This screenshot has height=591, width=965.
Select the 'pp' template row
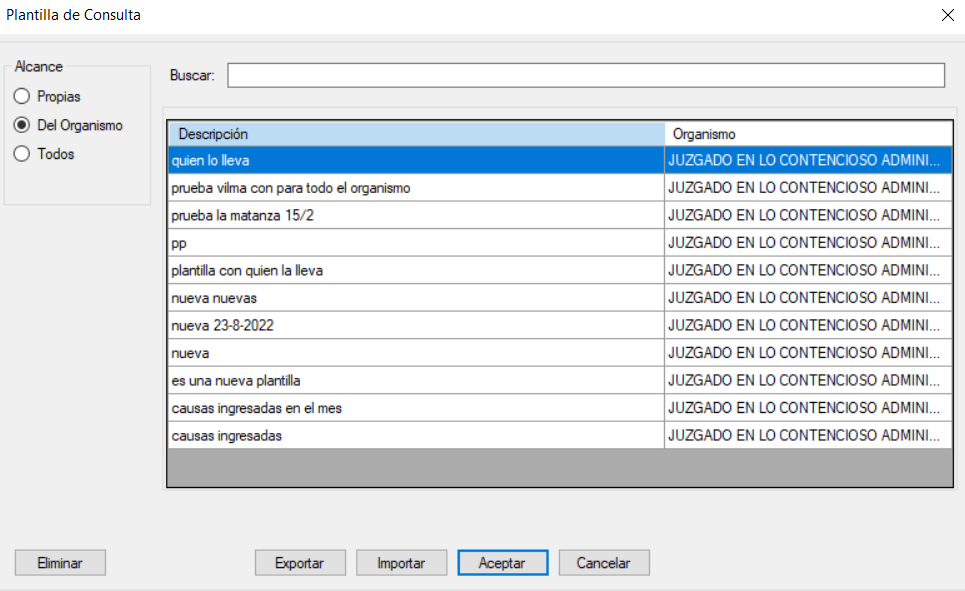click(x=415, y=243)
